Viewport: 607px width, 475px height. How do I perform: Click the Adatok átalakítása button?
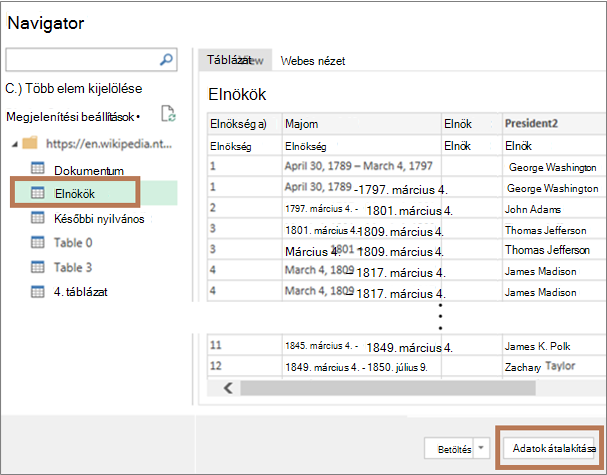tap(550, 448)
